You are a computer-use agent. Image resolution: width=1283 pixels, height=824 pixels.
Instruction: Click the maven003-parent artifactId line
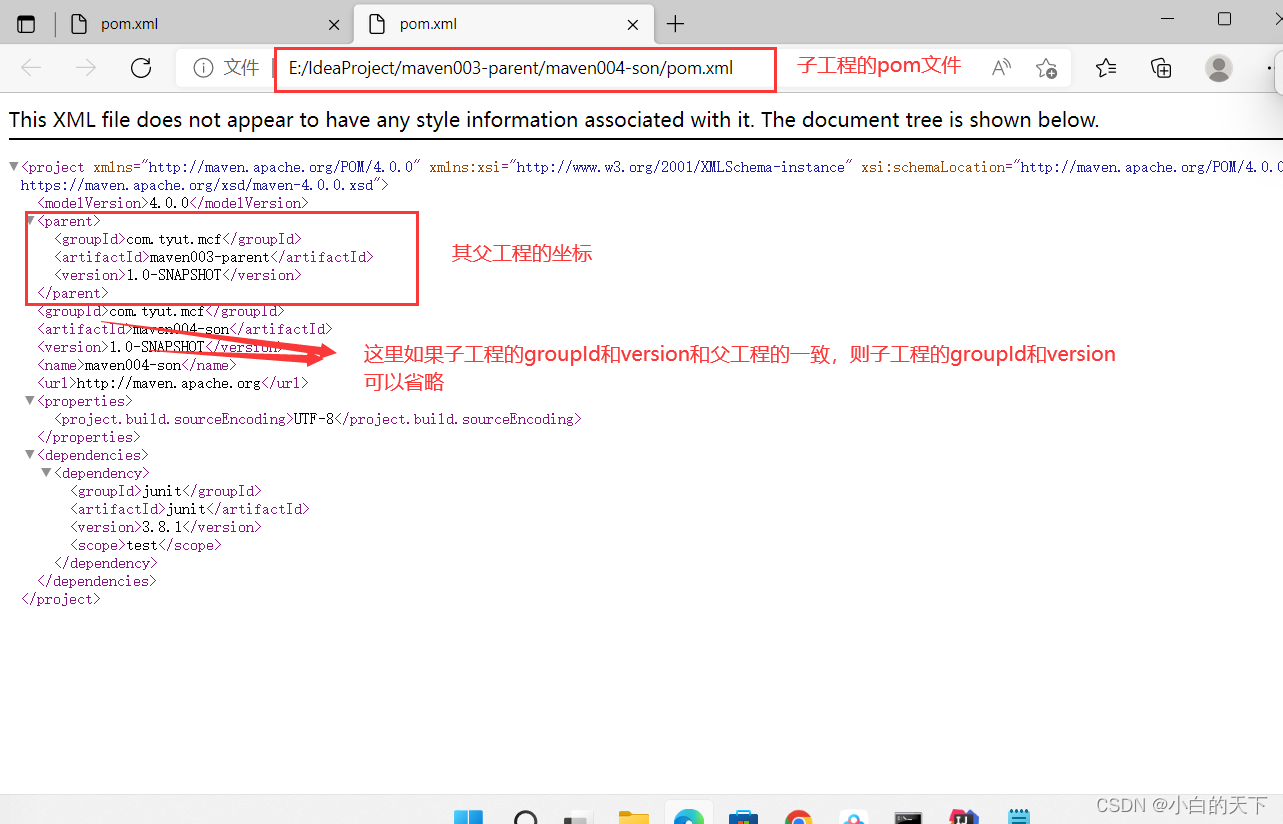(213, 257)
